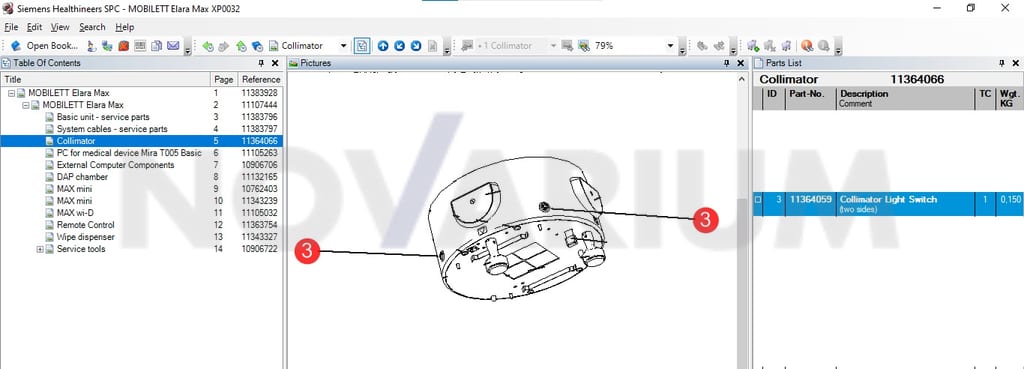The image size is (1024, 369).
Task: Select PC for medical device Mira T005 Basic
Action: coord(129,153)
